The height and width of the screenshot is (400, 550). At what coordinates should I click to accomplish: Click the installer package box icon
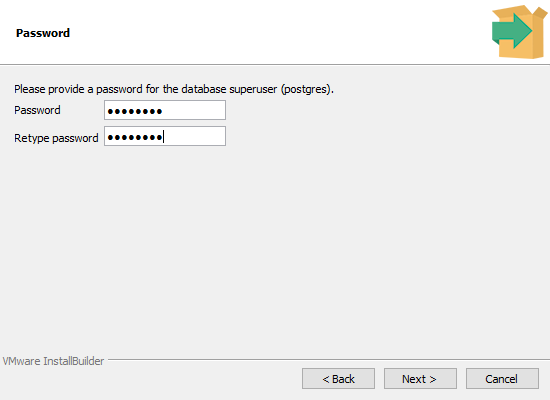519,32
